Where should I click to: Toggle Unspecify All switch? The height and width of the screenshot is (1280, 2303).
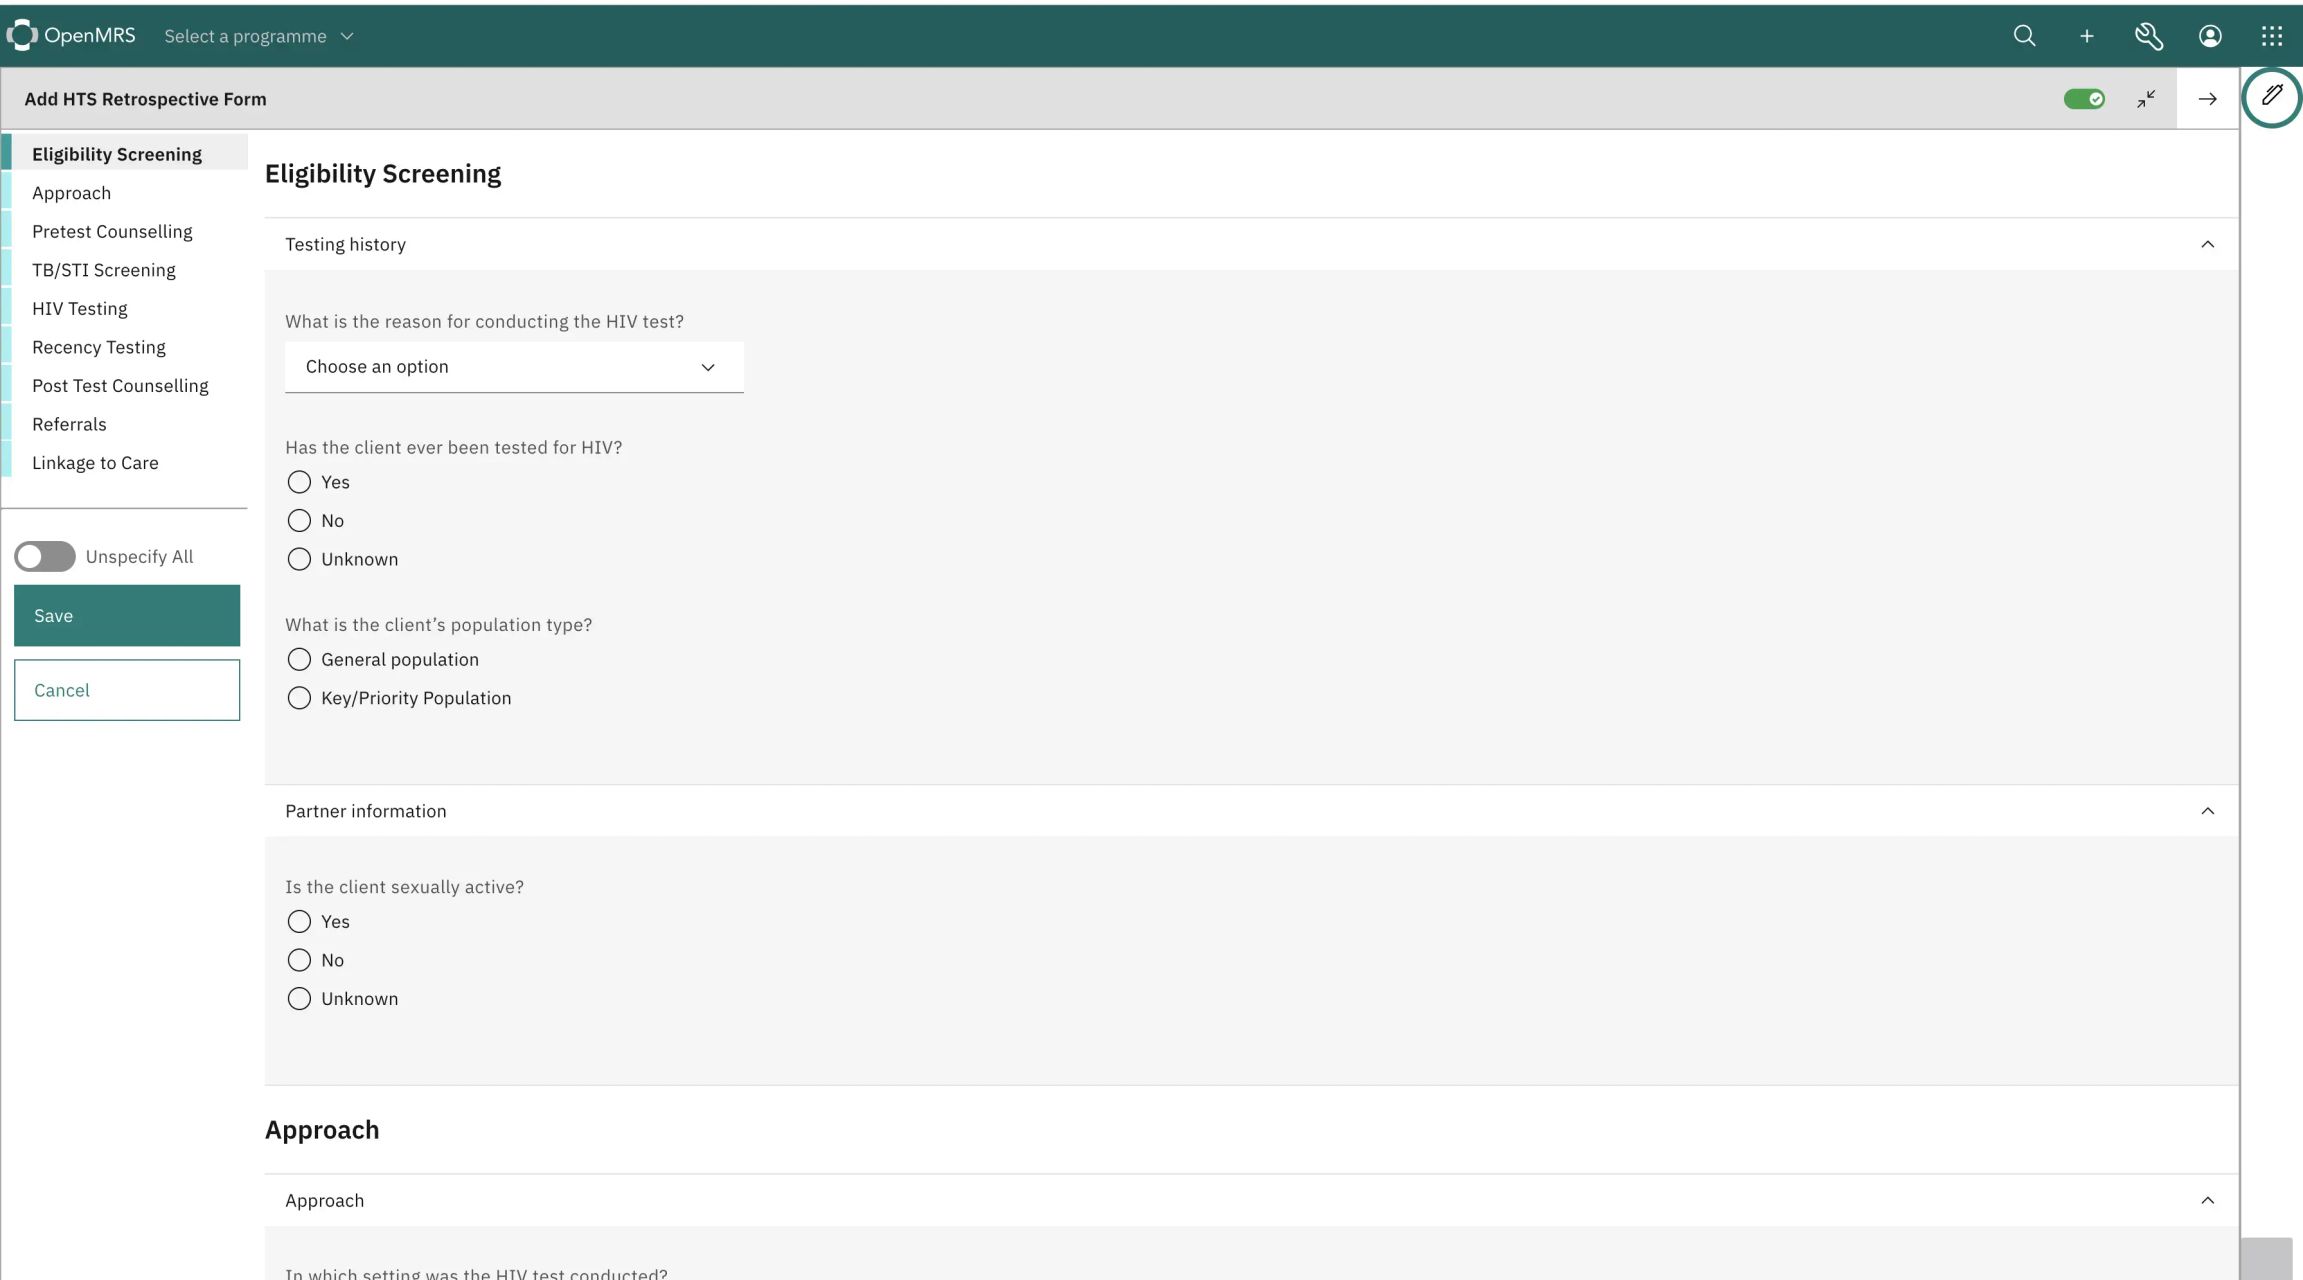[x=44, y=555]
